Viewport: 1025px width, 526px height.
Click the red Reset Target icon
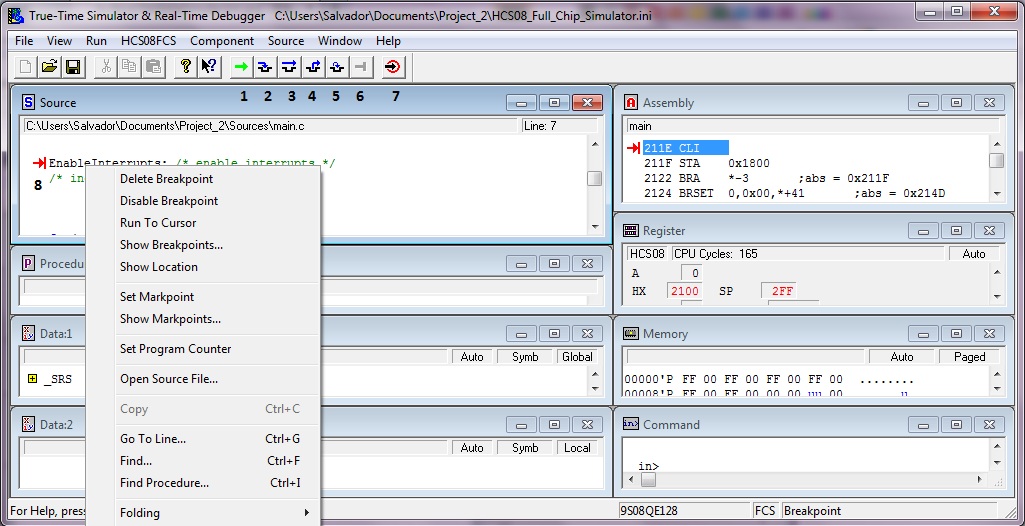[x=393, y=67]
